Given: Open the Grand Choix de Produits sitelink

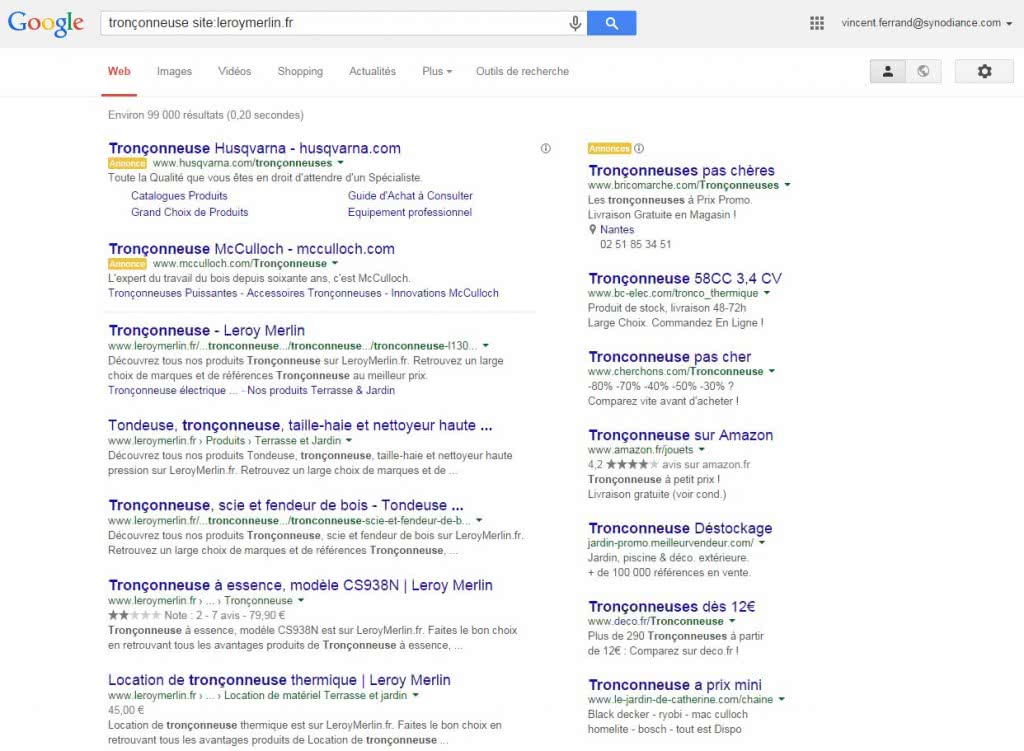Looking at the screenshot, I should click(x=189, y=212).
